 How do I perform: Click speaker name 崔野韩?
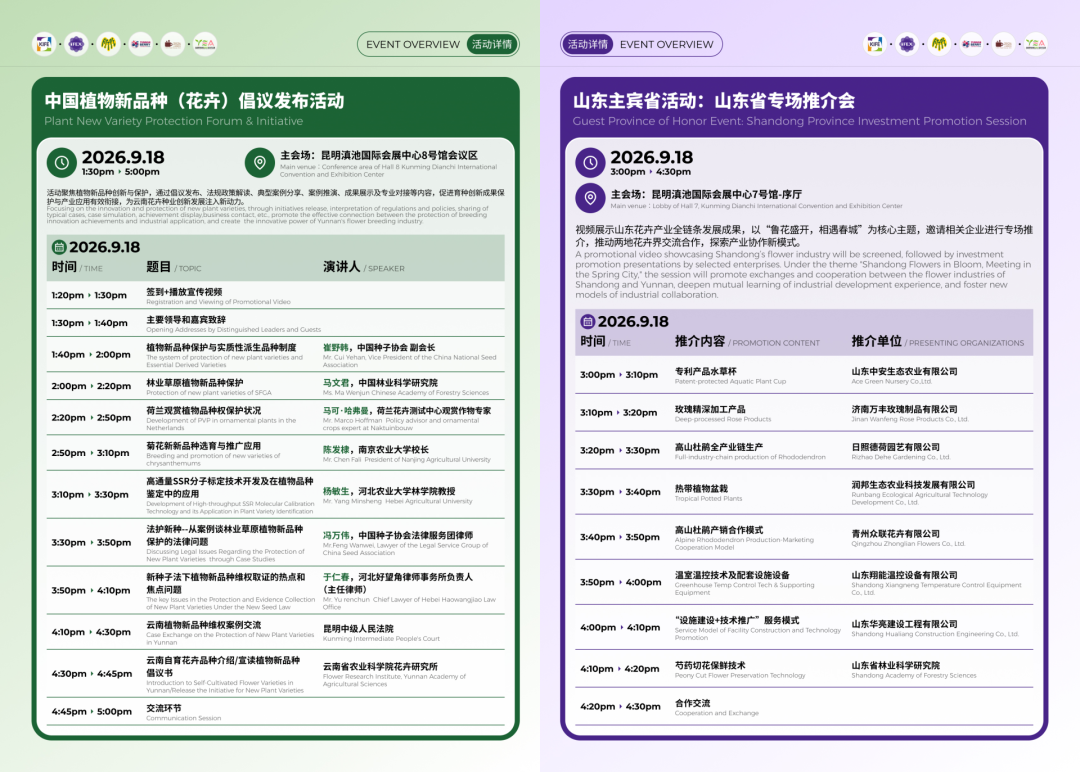[x=336, y=348]
